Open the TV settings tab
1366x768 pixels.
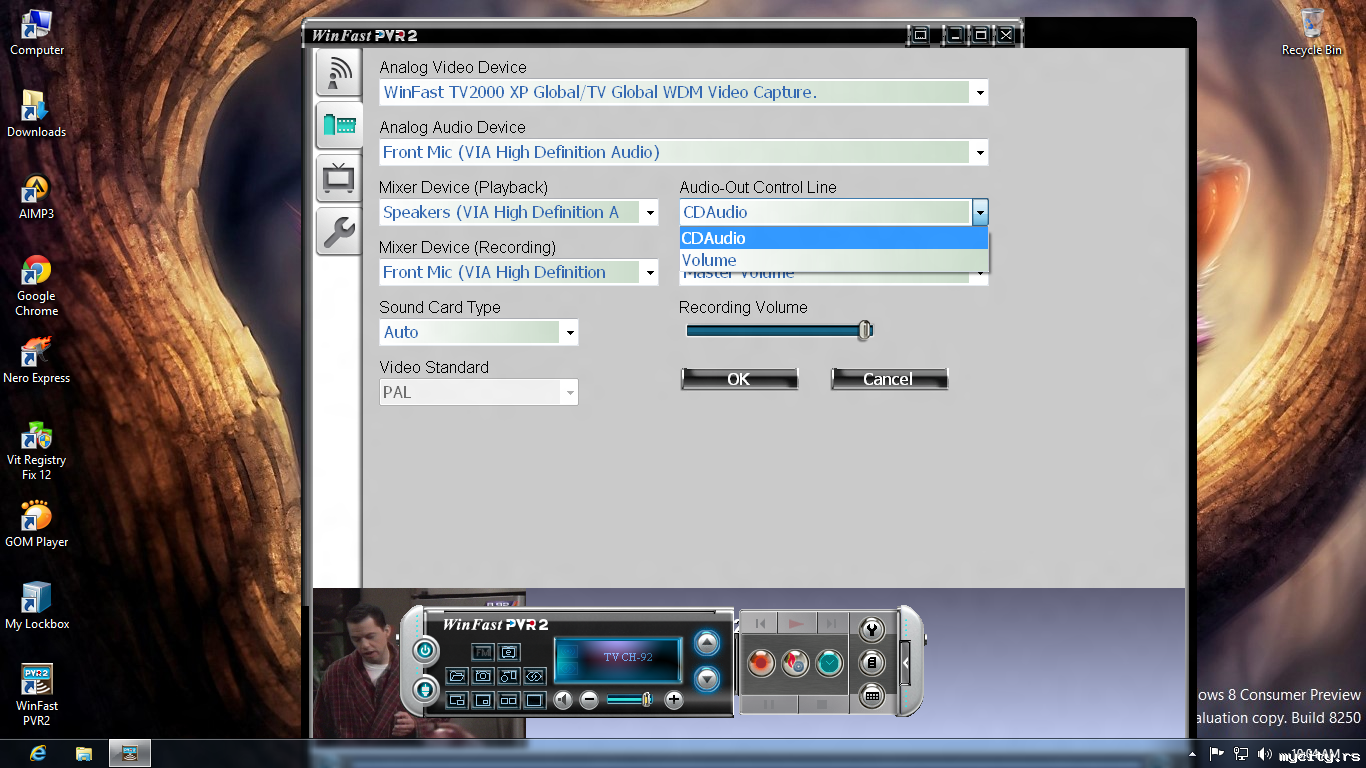339,178
